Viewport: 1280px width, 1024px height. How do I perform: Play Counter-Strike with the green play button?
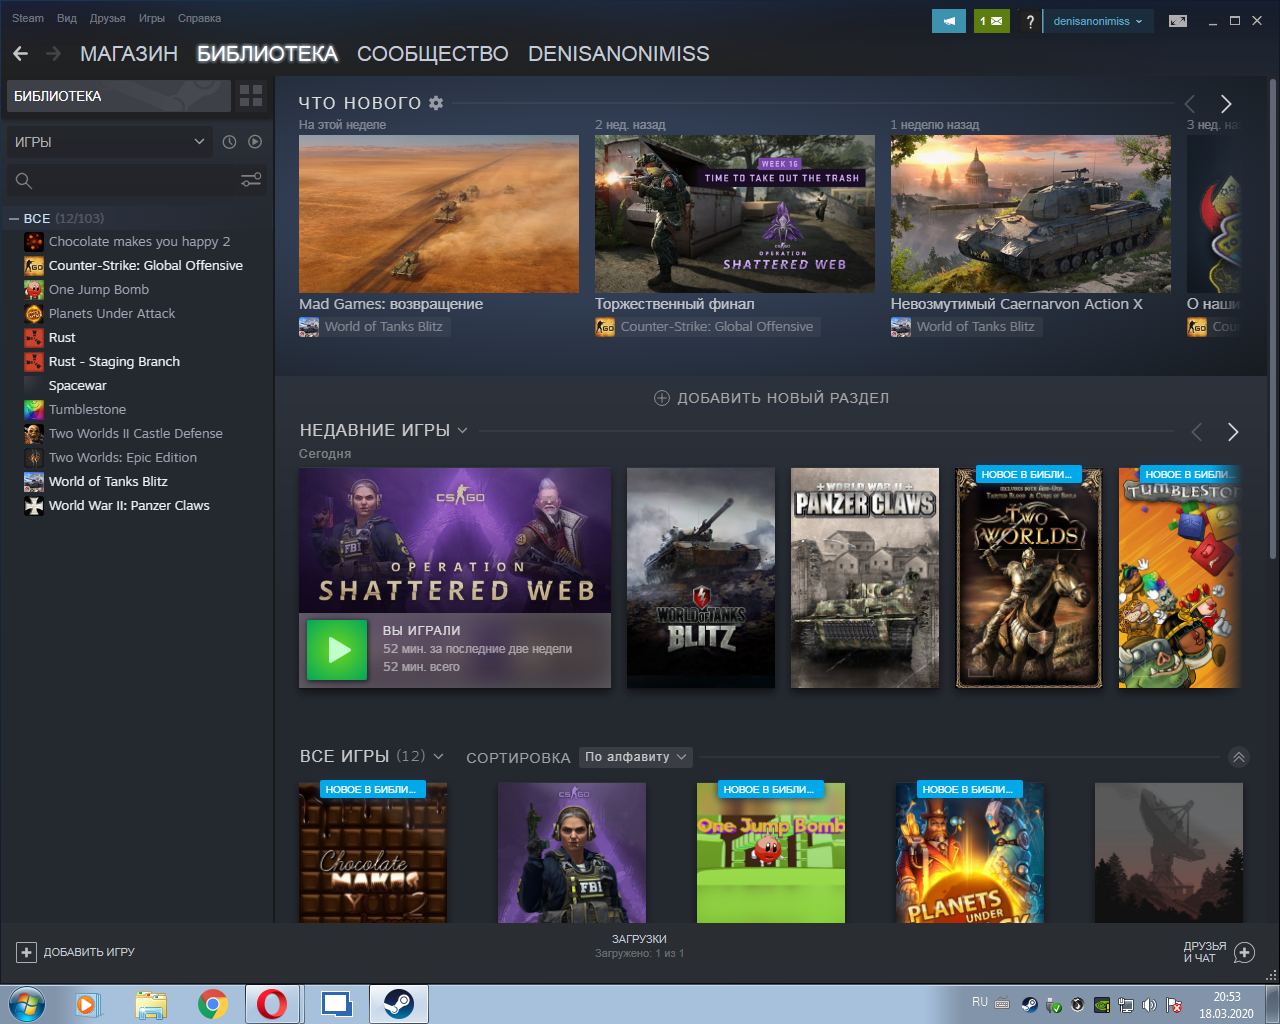click(x=337, y=650)
